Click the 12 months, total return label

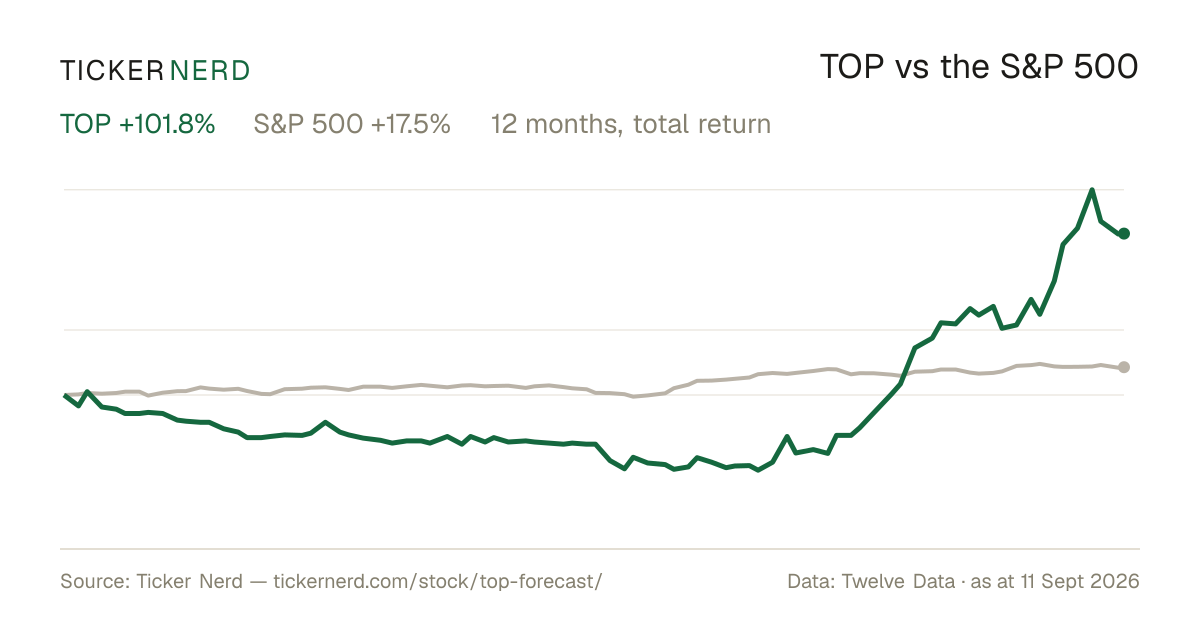[x=631, y=124]
